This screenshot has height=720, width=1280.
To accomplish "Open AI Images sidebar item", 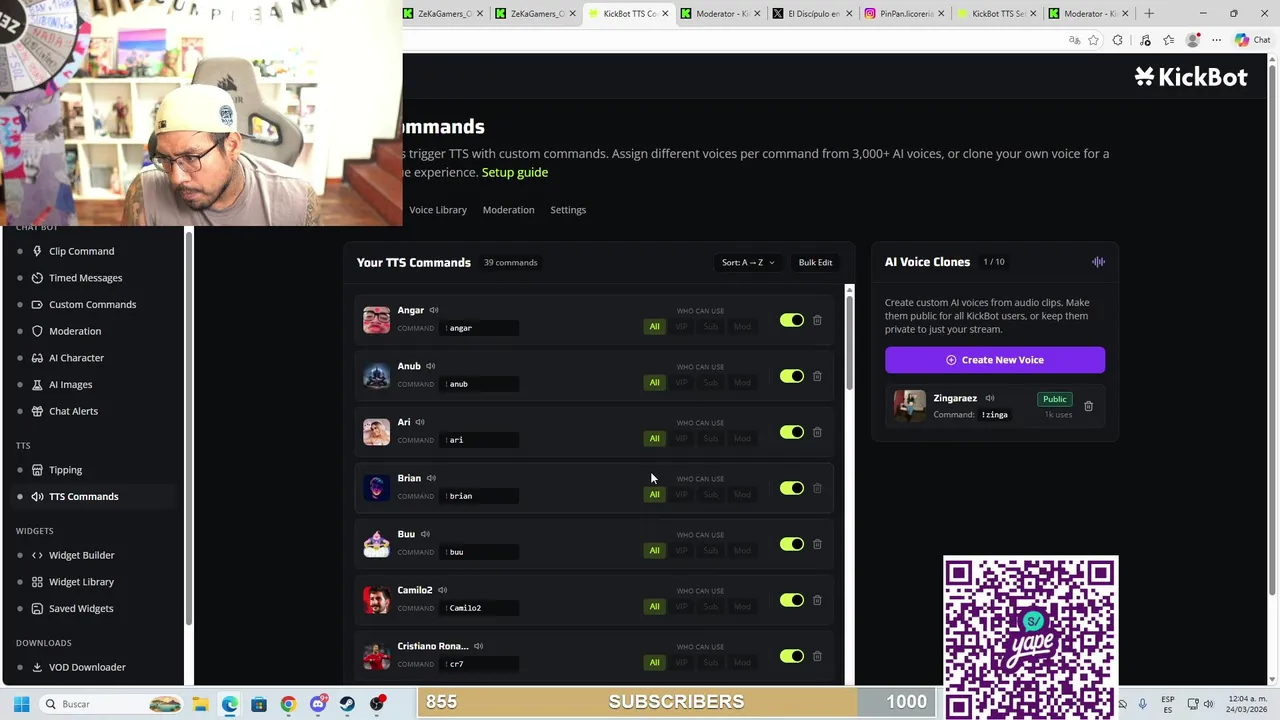I will coord(70,384).
